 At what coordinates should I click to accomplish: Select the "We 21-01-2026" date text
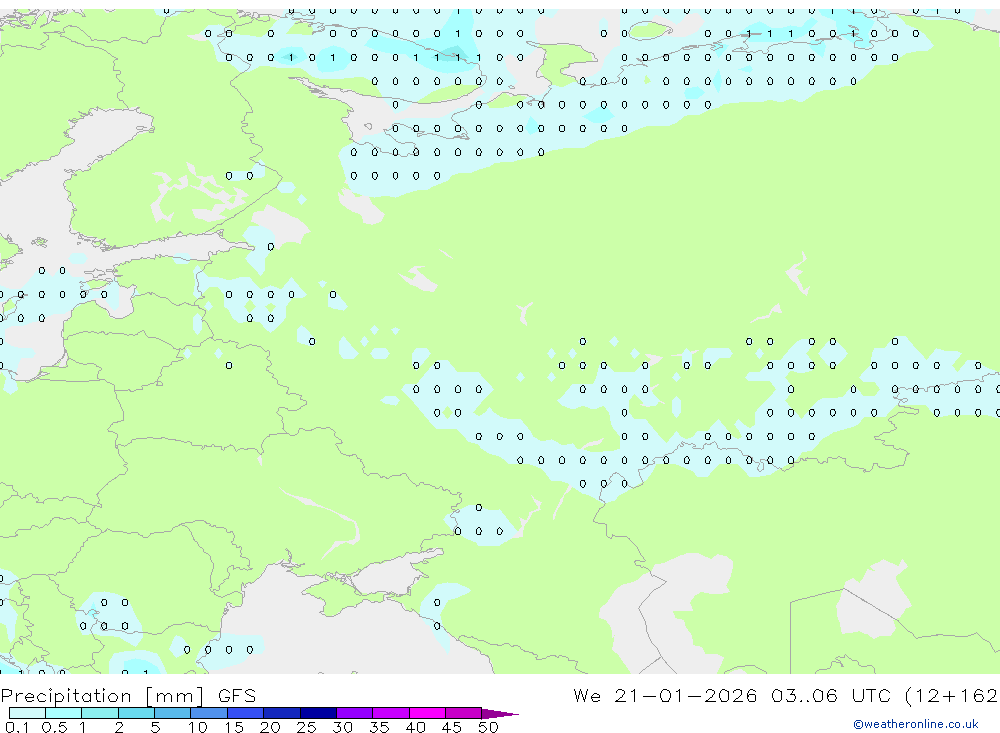point(665,696)
